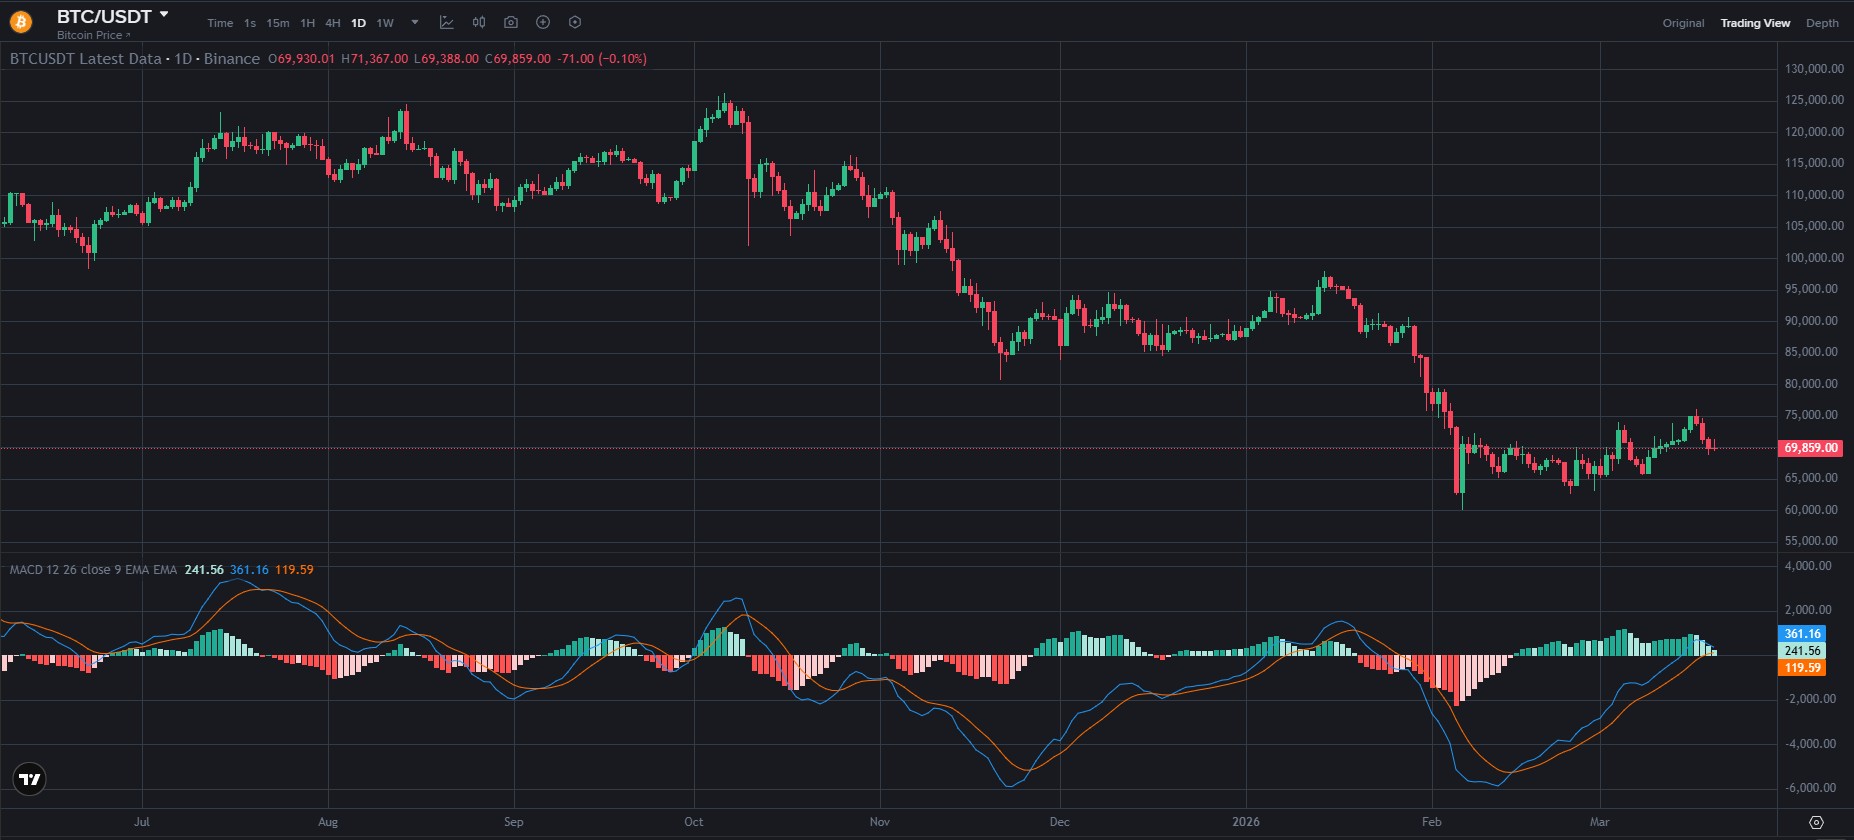Viewport: 1854px width, 840px height.
Task: Click the -71.00 (−0.10%) change value
Action: click(602, 59)
